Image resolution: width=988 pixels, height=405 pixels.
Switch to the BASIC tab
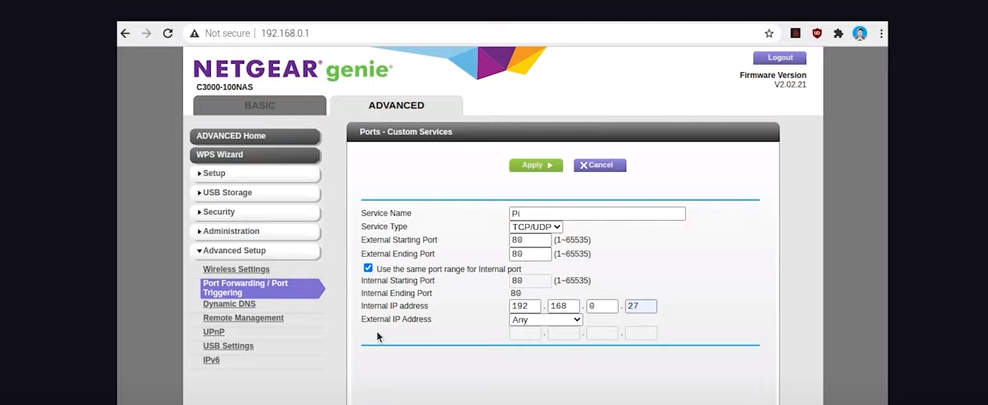pos(259,106)
